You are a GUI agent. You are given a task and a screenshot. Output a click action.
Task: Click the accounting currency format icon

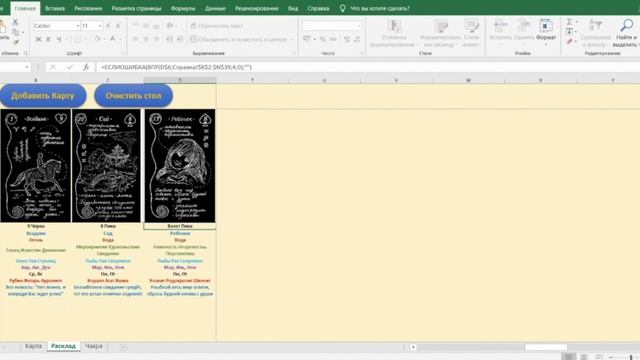[307, 39]
